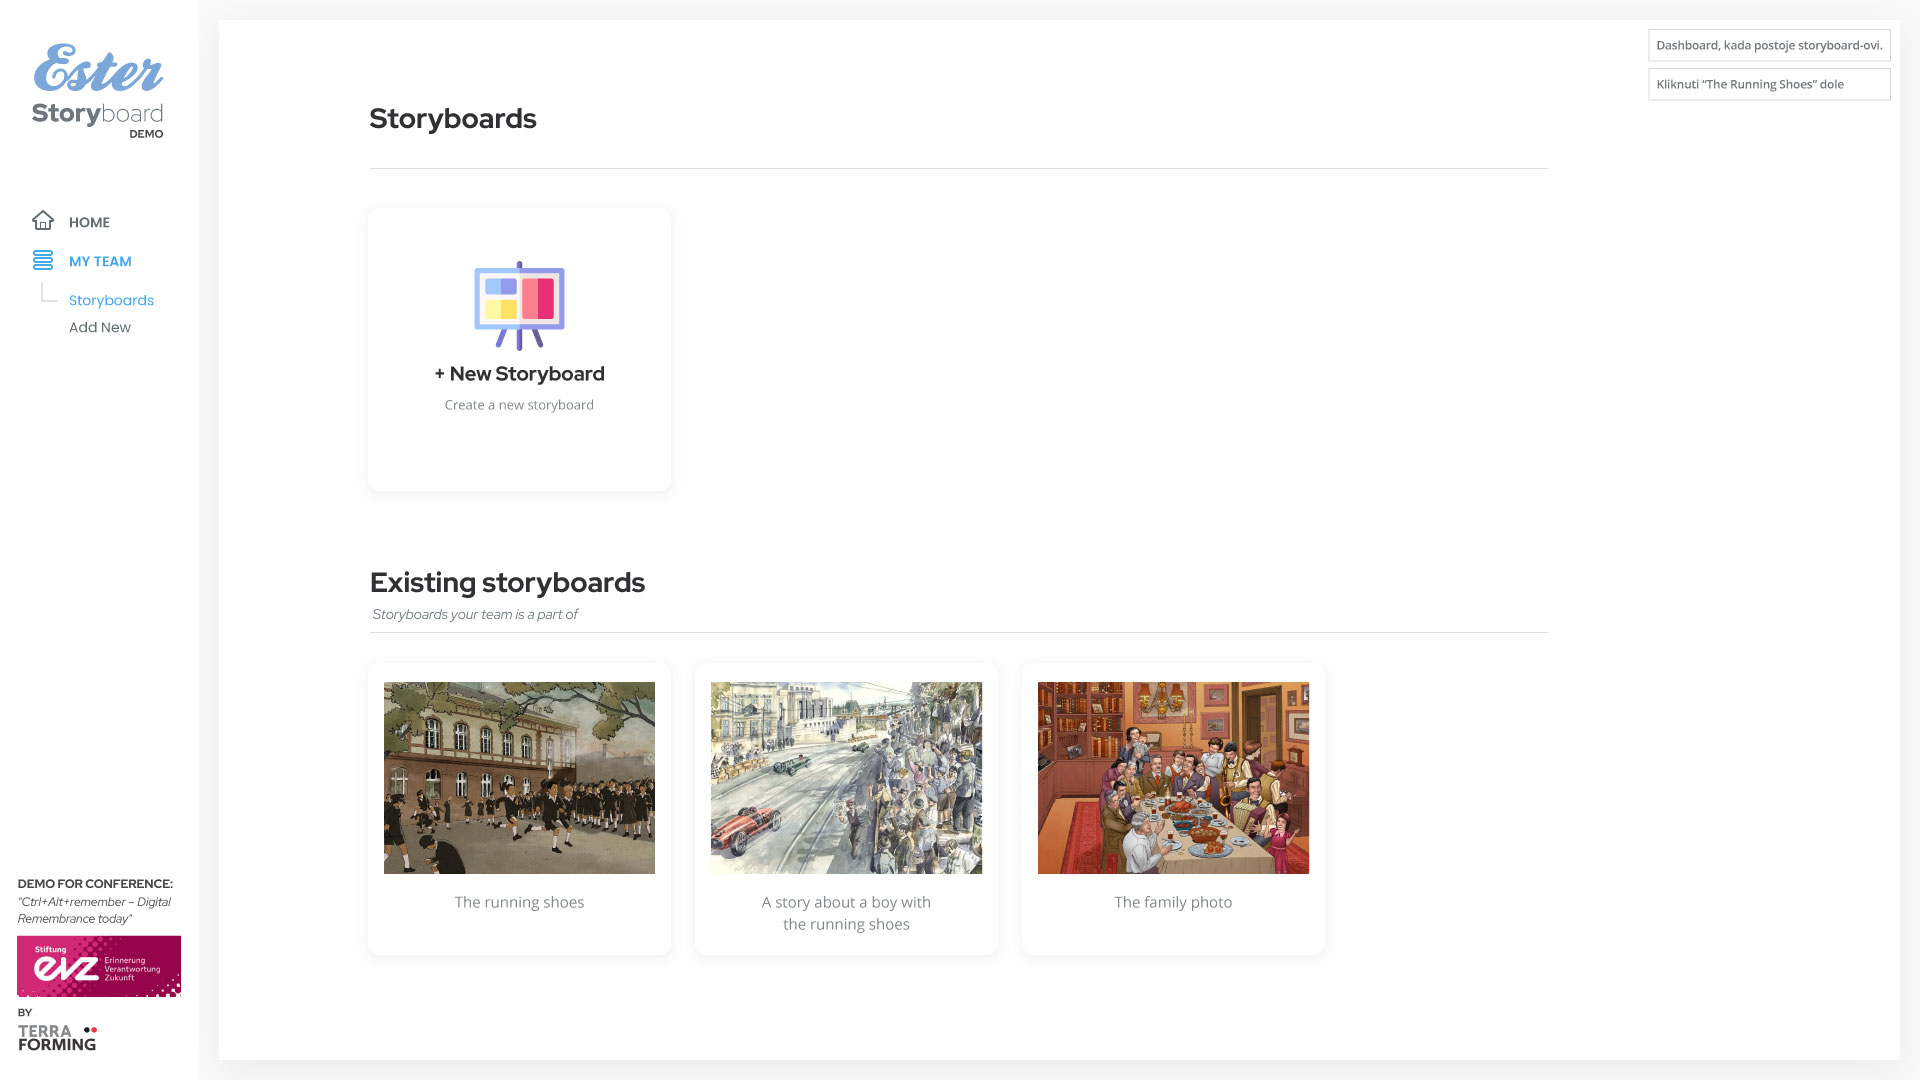Image resolution: width=1920 pixels, height=1080 pixels.
Task: Click the Stiftung EVZ logo banner
Action: tap(99, 966)
